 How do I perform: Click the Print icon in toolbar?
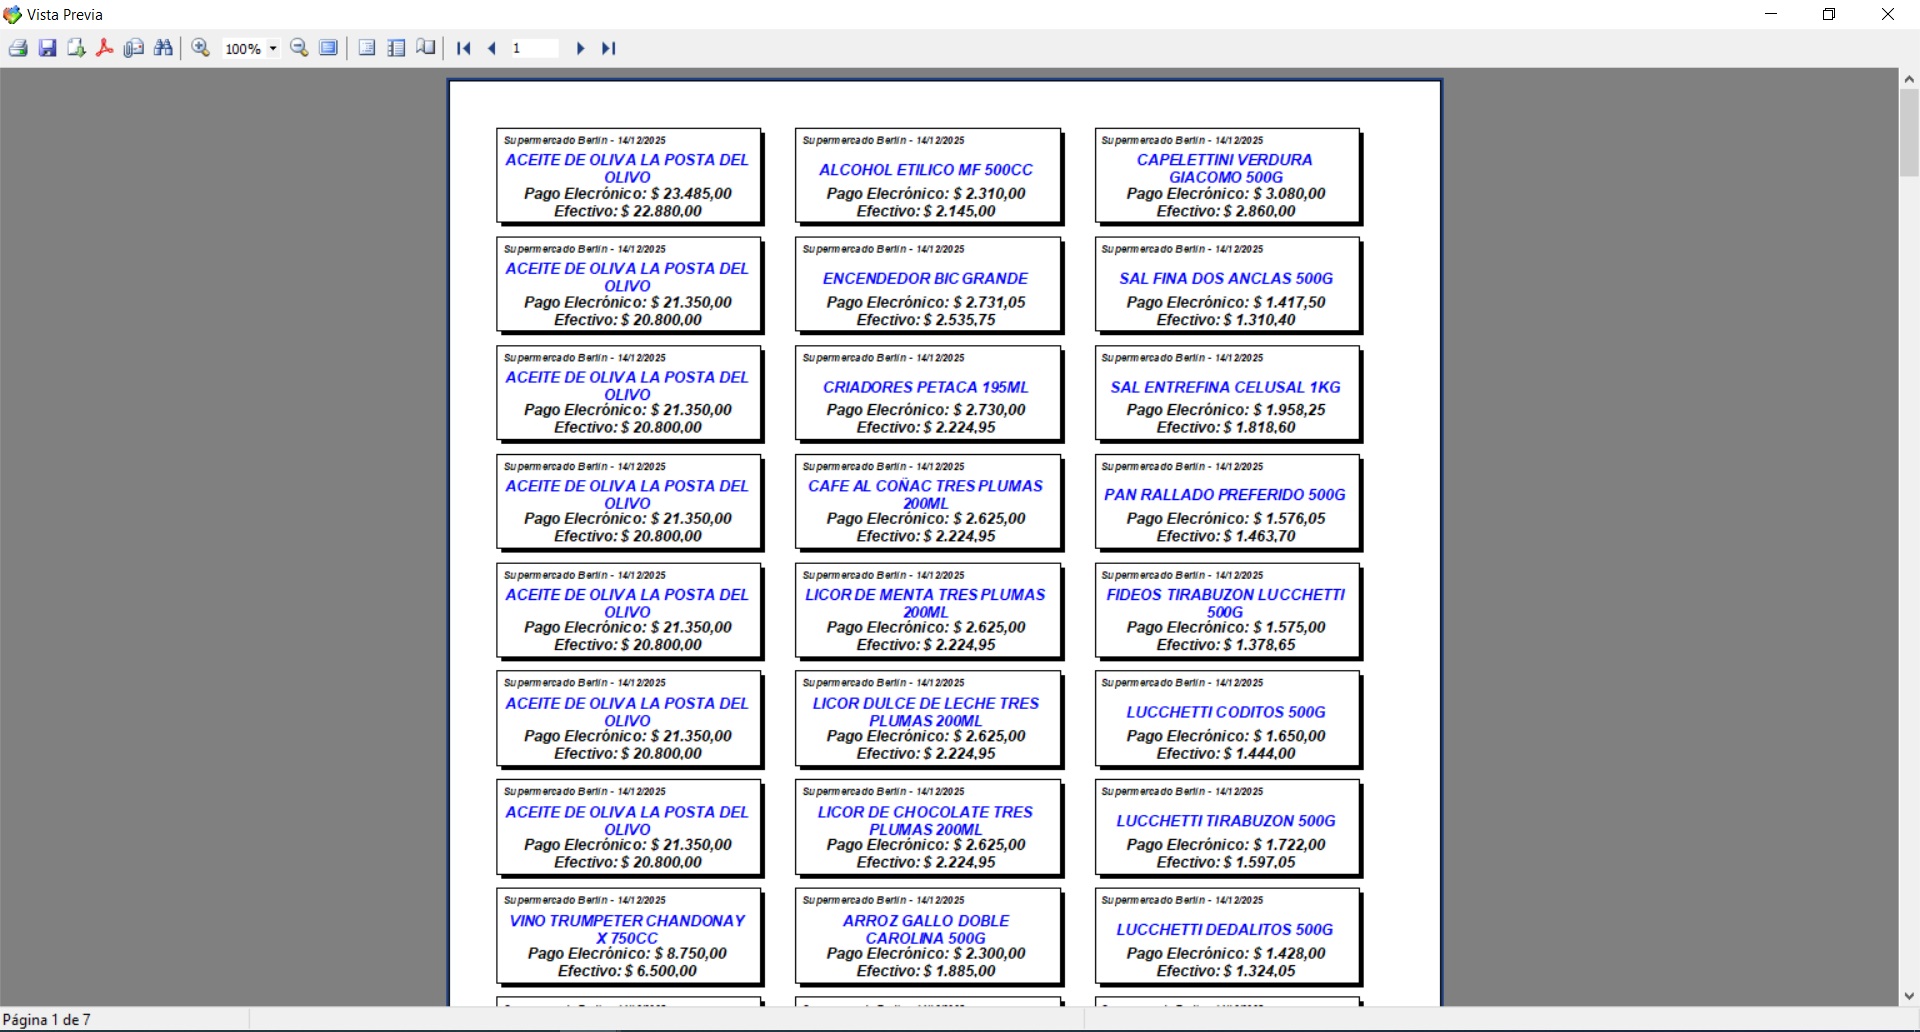tap(18, 48)
